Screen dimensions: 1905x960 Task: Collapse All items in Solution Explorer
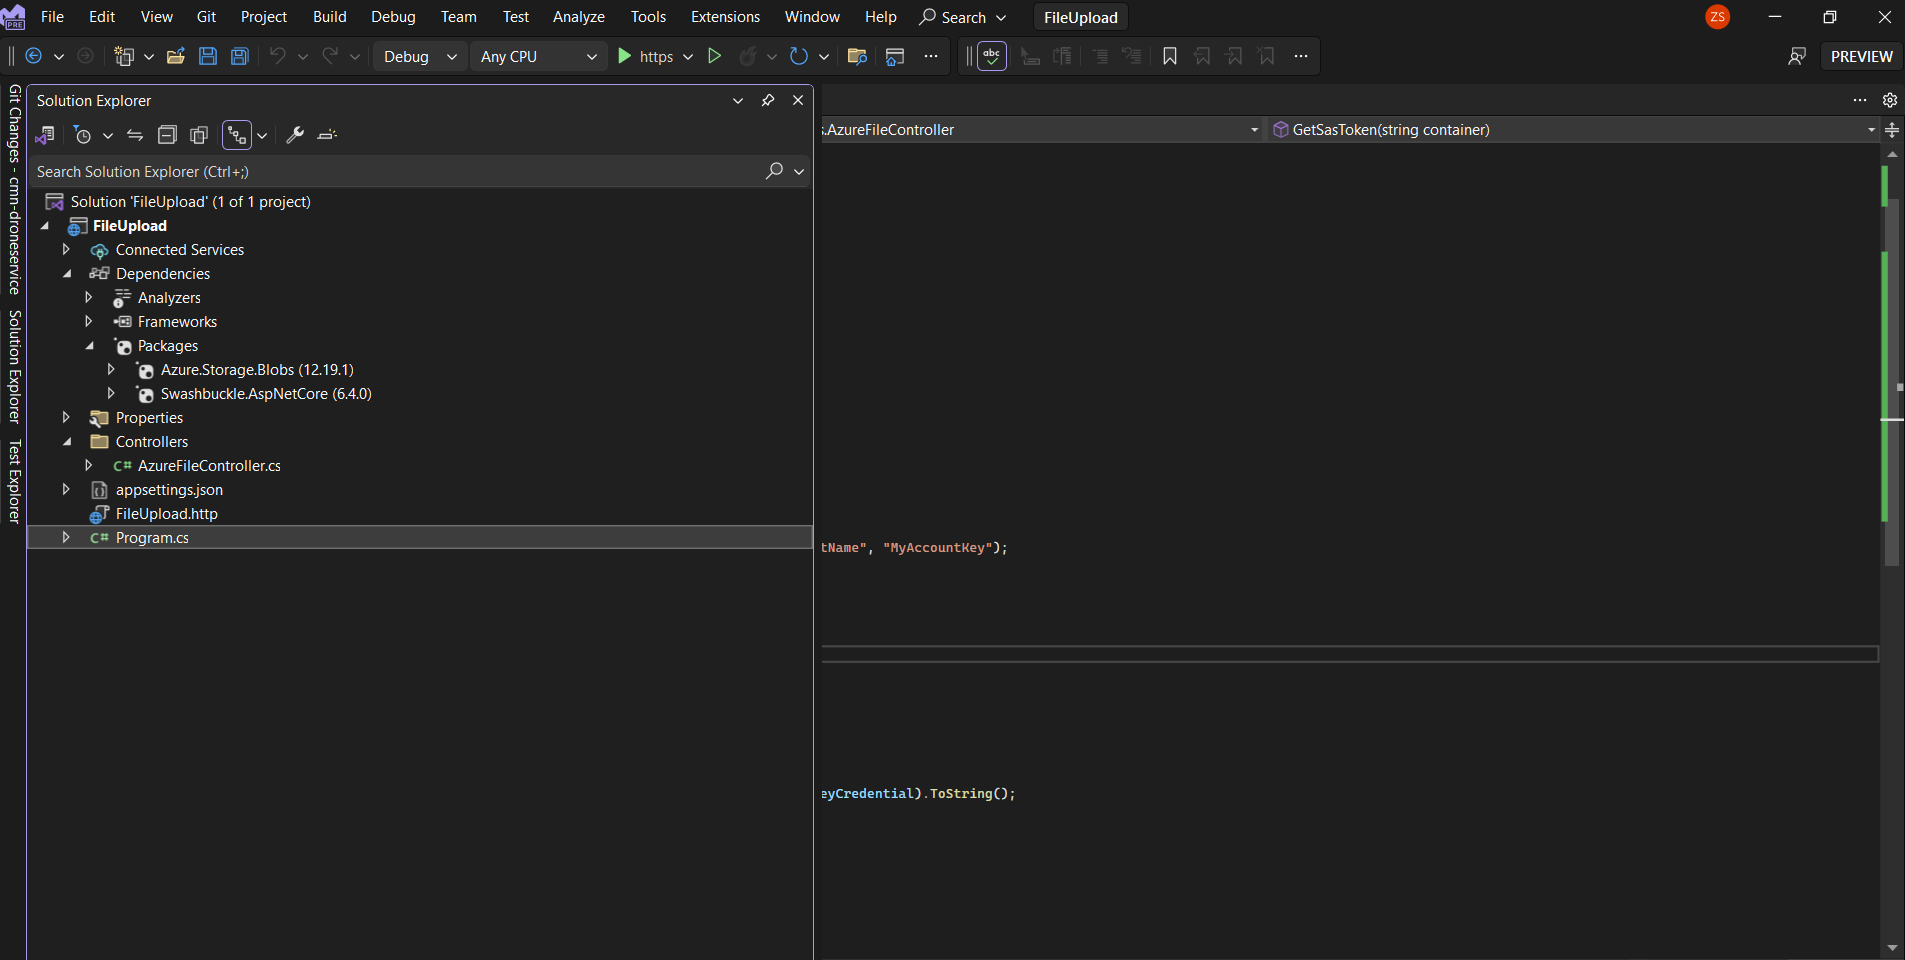click(x=167, y=135)
